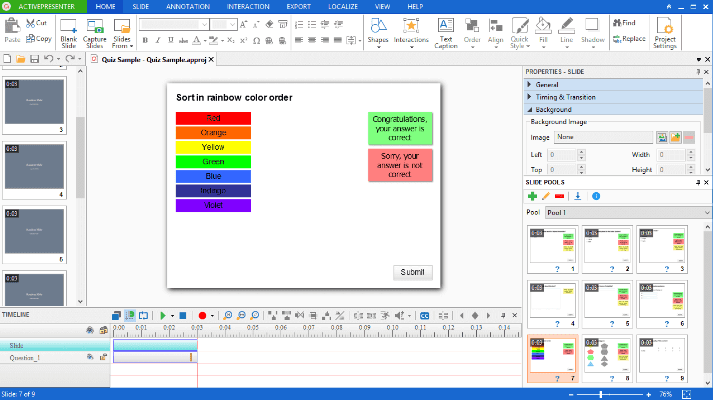Click the Find button
Image resolution: width=713 pixels, height=400 pixels.
[x=624, y=23]
